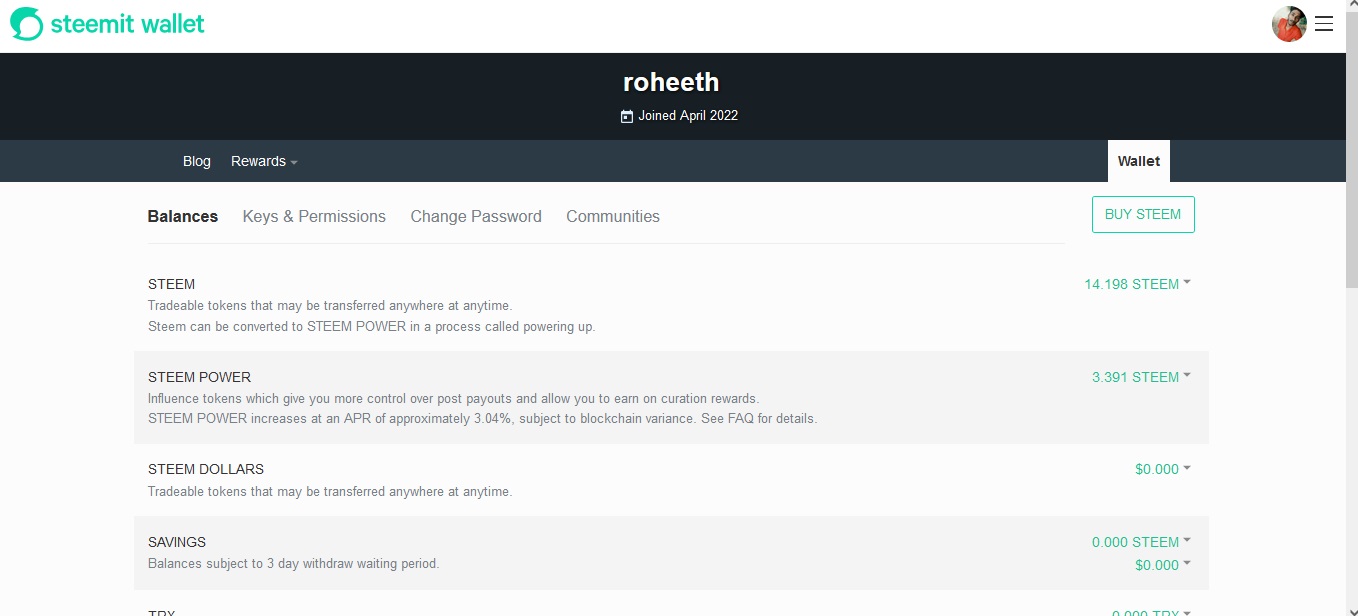Open the Blog menu item
Screen dimensions: 1358x616
pos(197,161)
